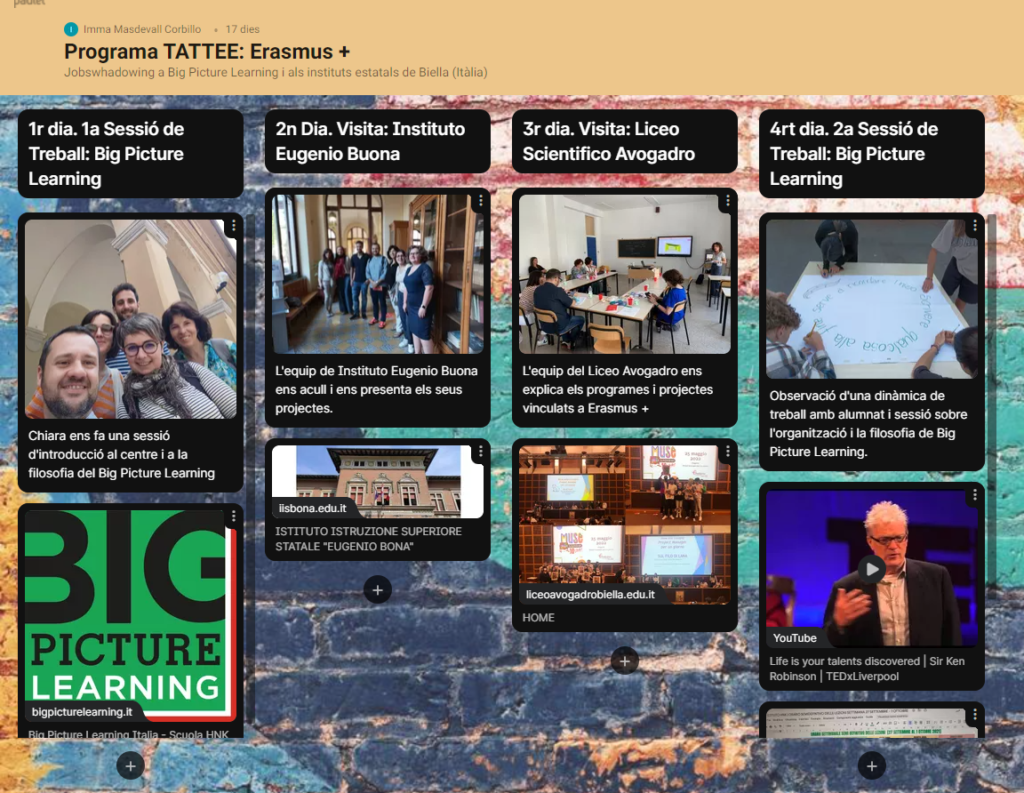Visit the liceoavogadrobiella.edu.it link

[x=590, y=594]
